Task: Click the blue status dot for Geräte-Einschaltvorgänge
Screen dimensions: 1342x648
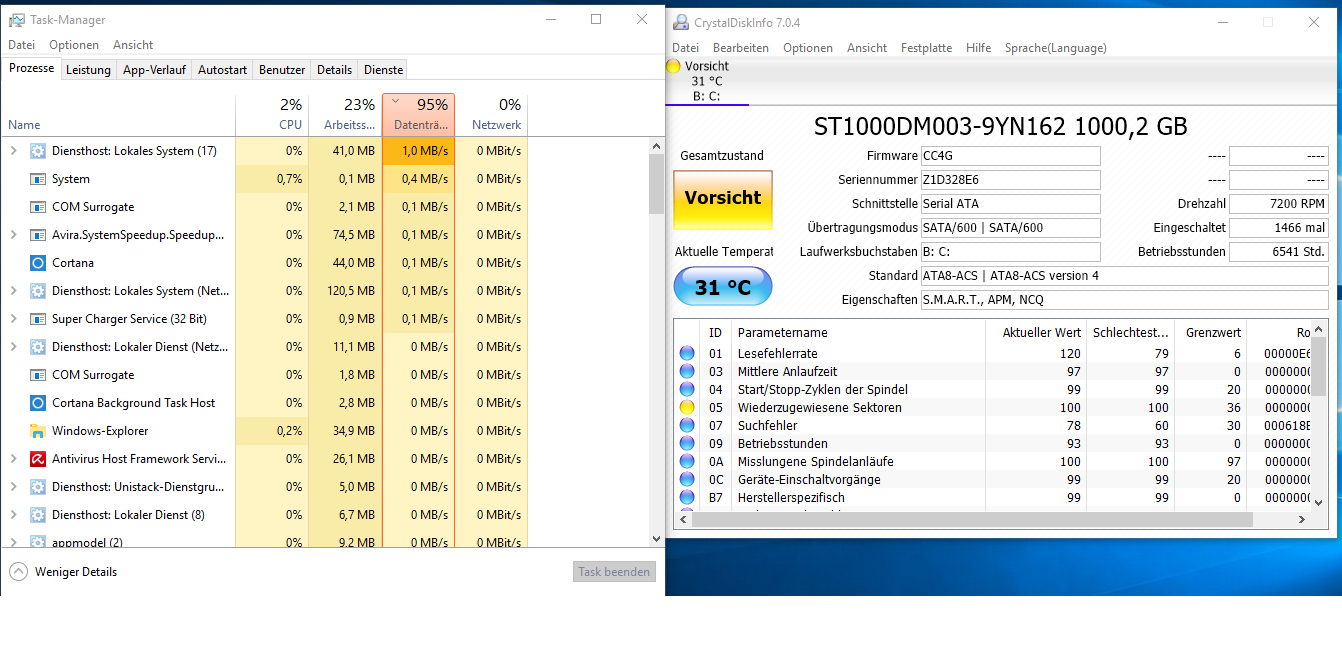Action: coord(687,479)
